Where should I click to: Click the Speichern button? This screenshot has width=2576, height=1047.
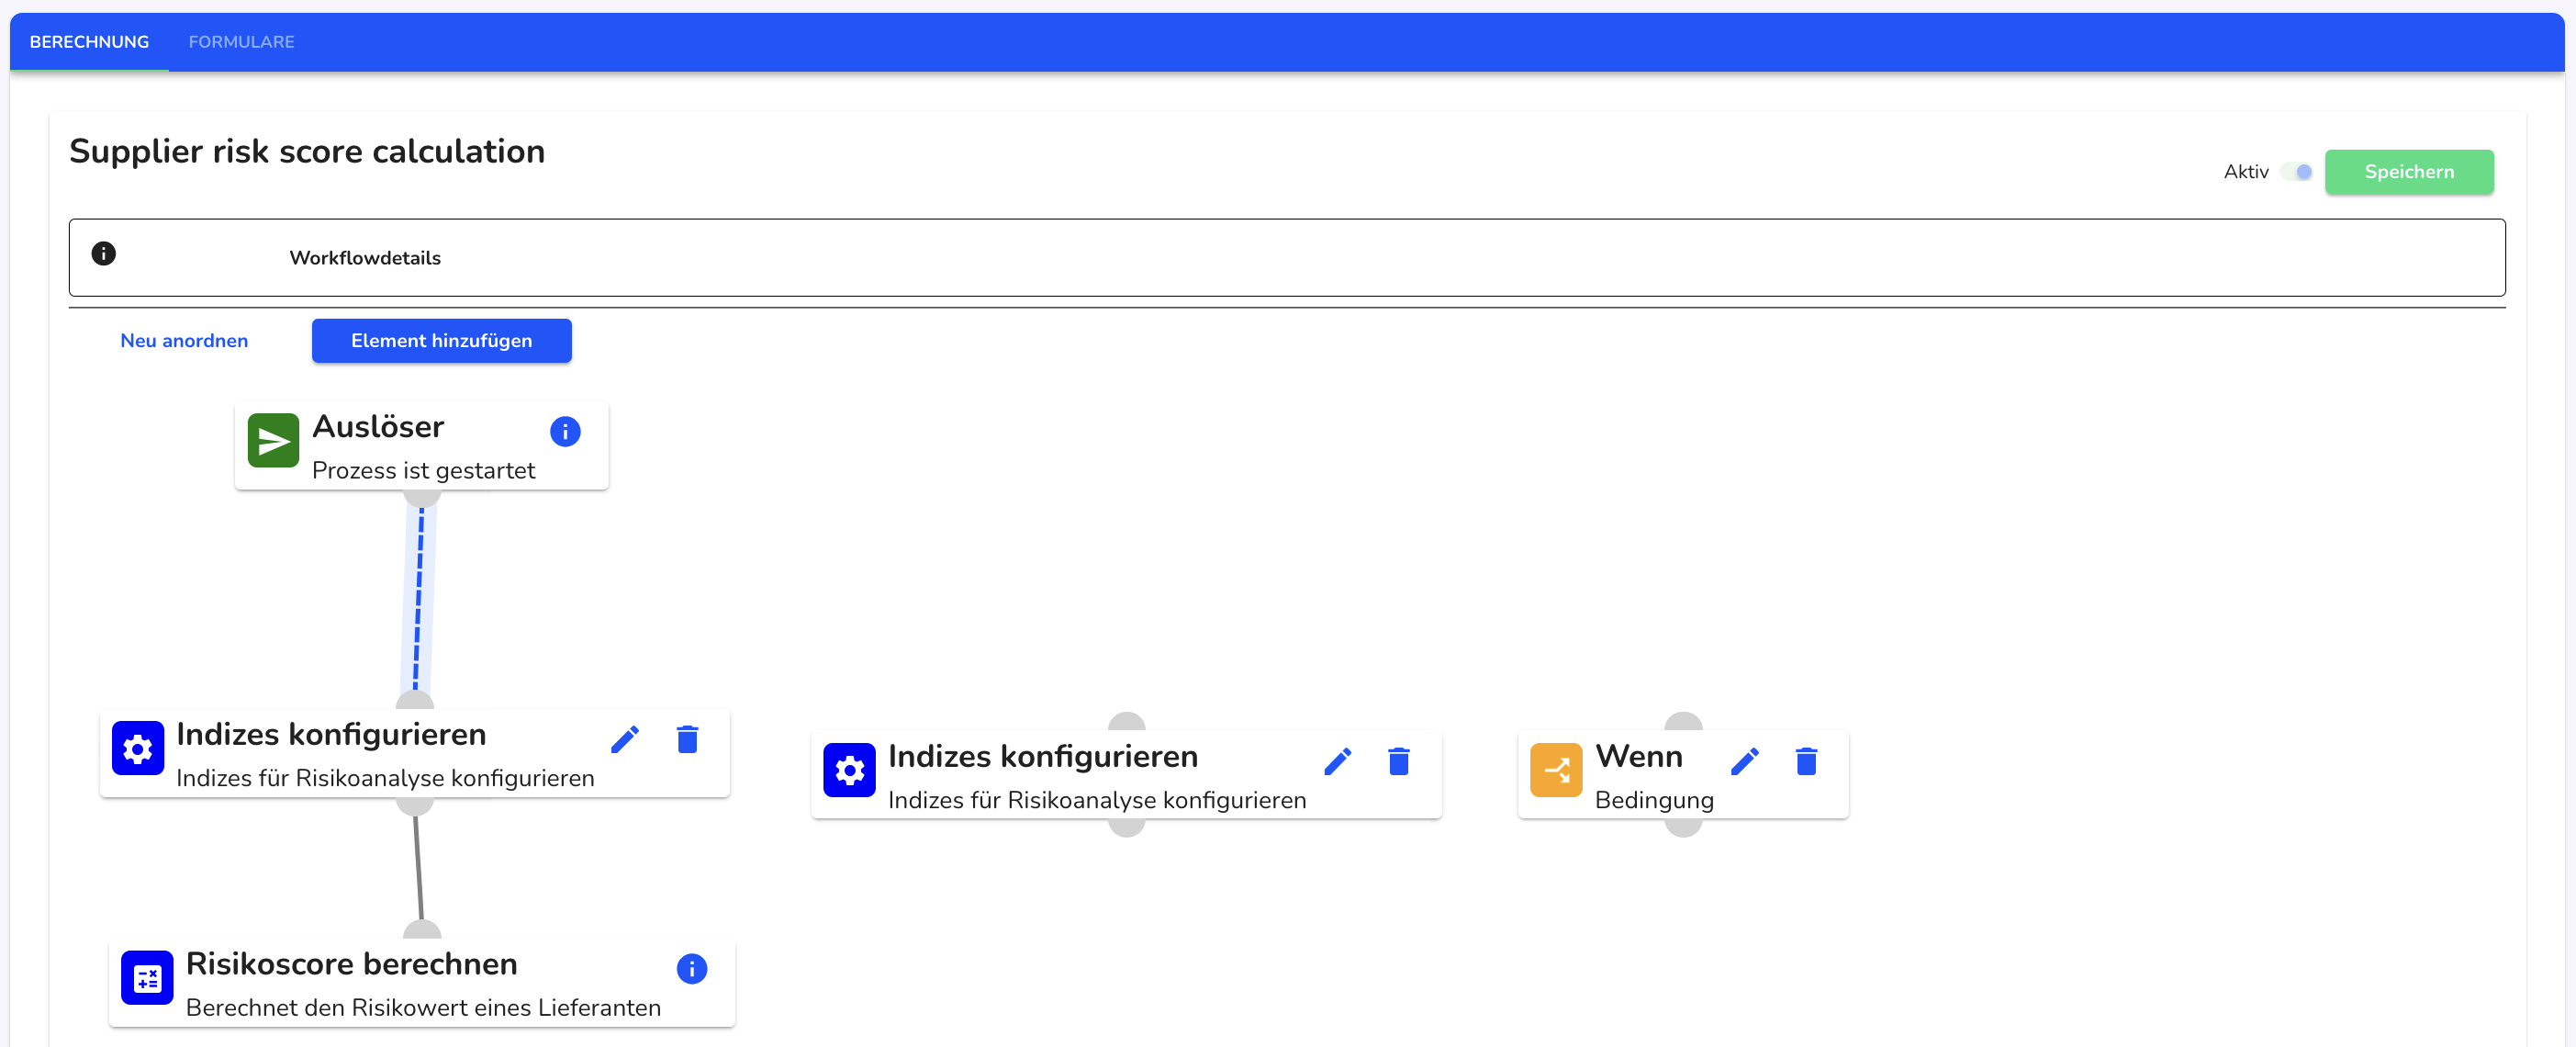(2408, 172)
